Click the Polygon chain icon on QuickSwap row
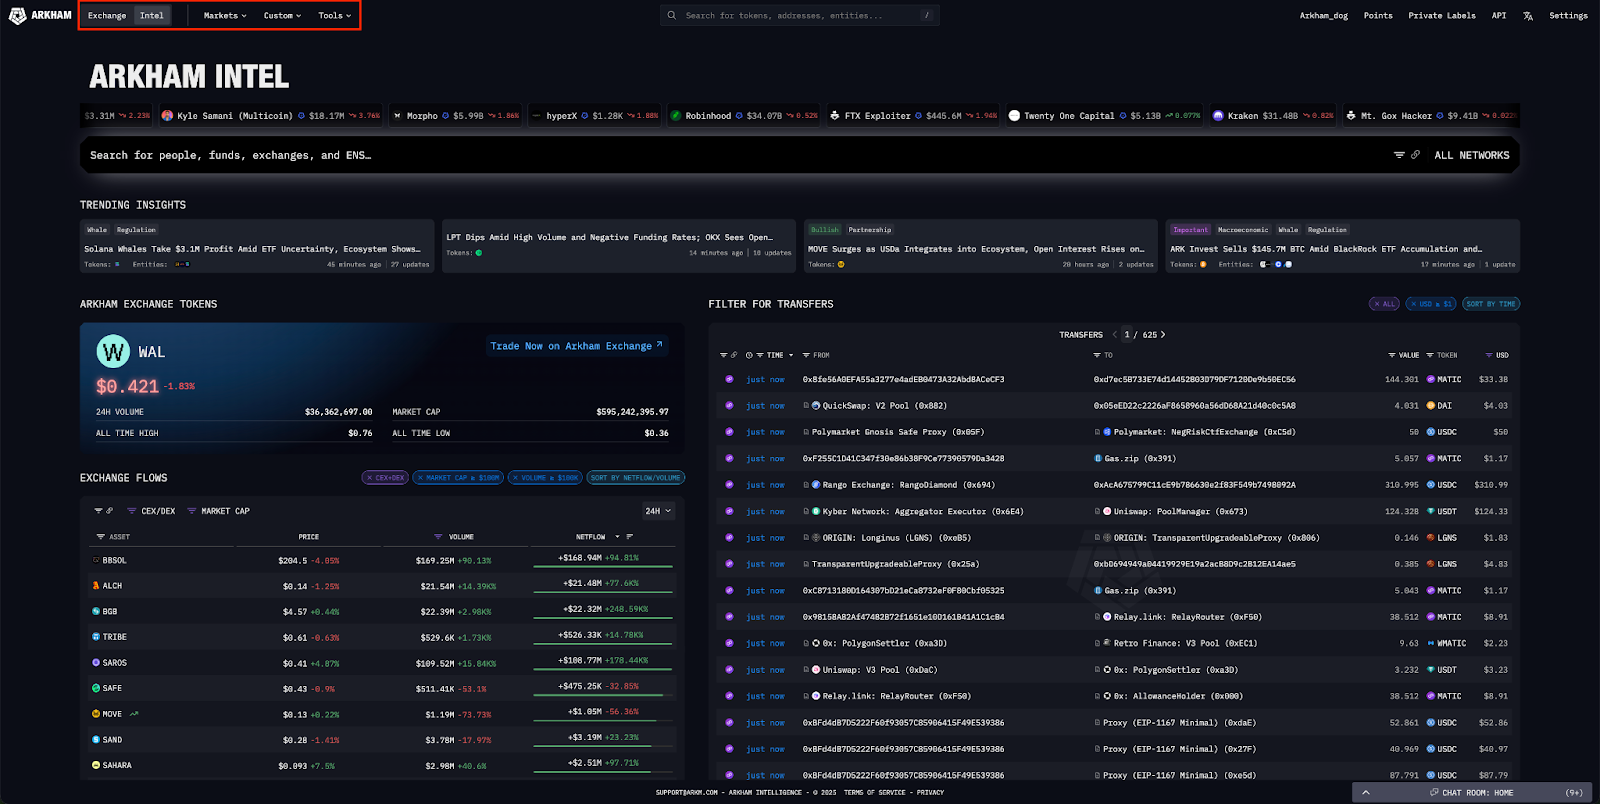The image size is (1600, 804). tap(729, 406)
